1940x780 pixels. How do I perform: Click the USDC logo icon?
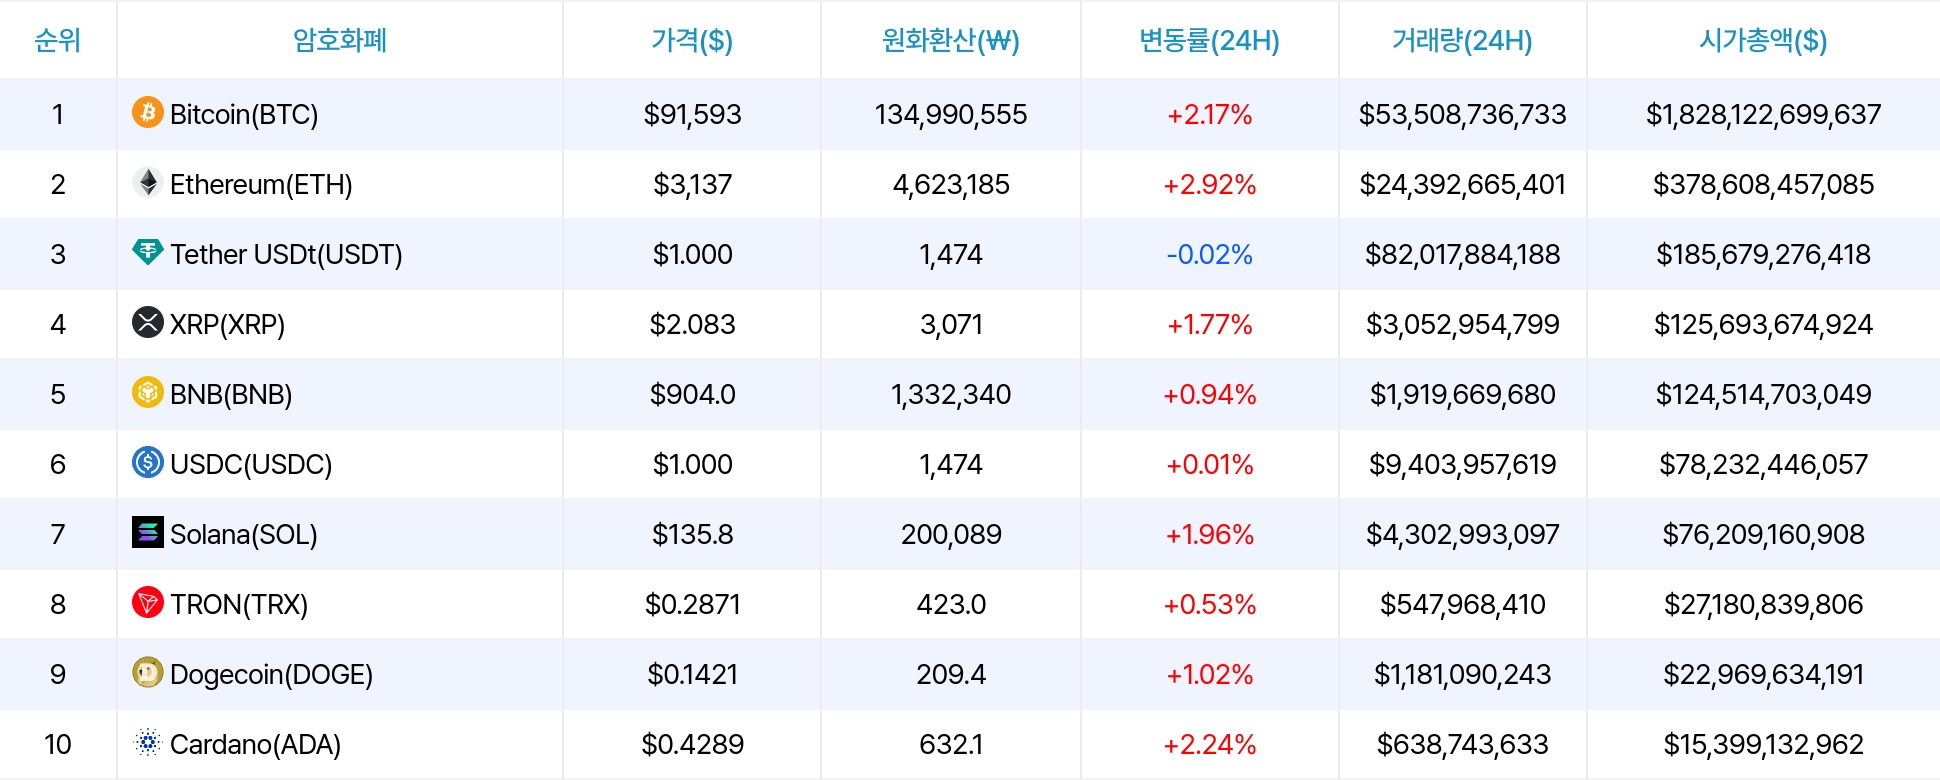148,462
